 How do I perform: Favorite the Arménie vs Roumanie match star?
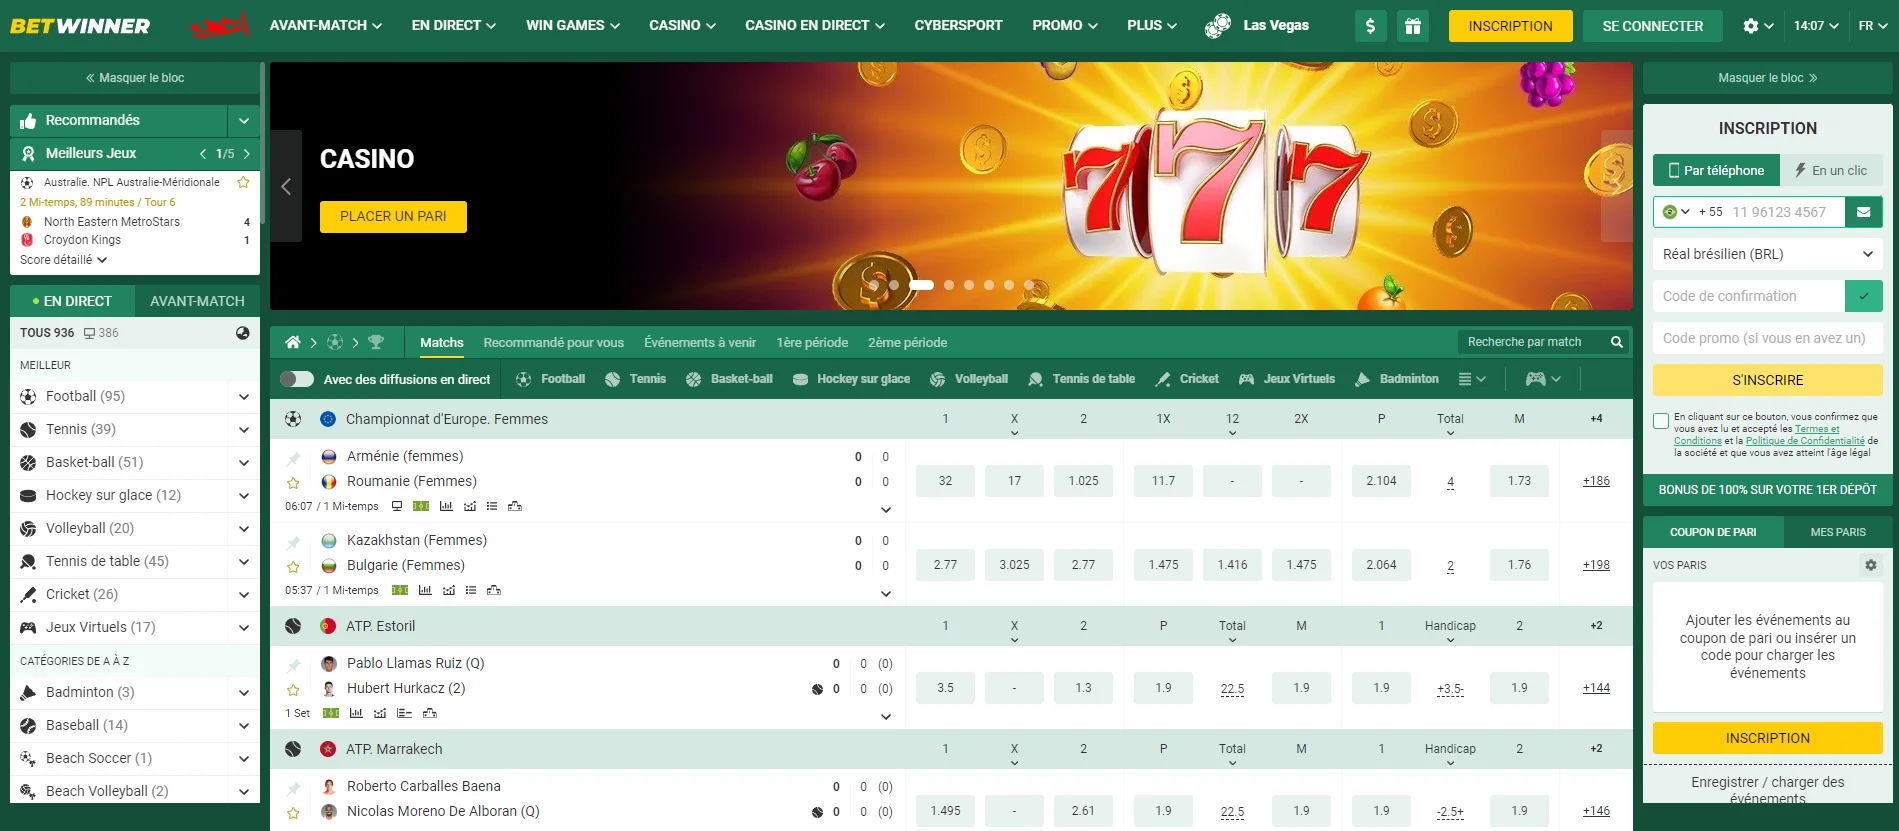[293, 483]
